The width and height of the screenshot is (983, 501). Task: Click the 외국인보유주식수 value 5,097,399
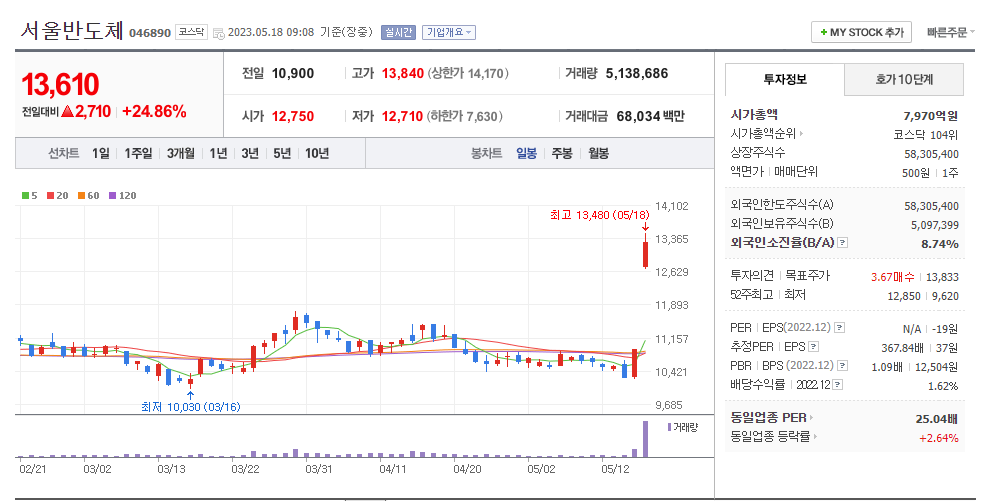(935, 225)
